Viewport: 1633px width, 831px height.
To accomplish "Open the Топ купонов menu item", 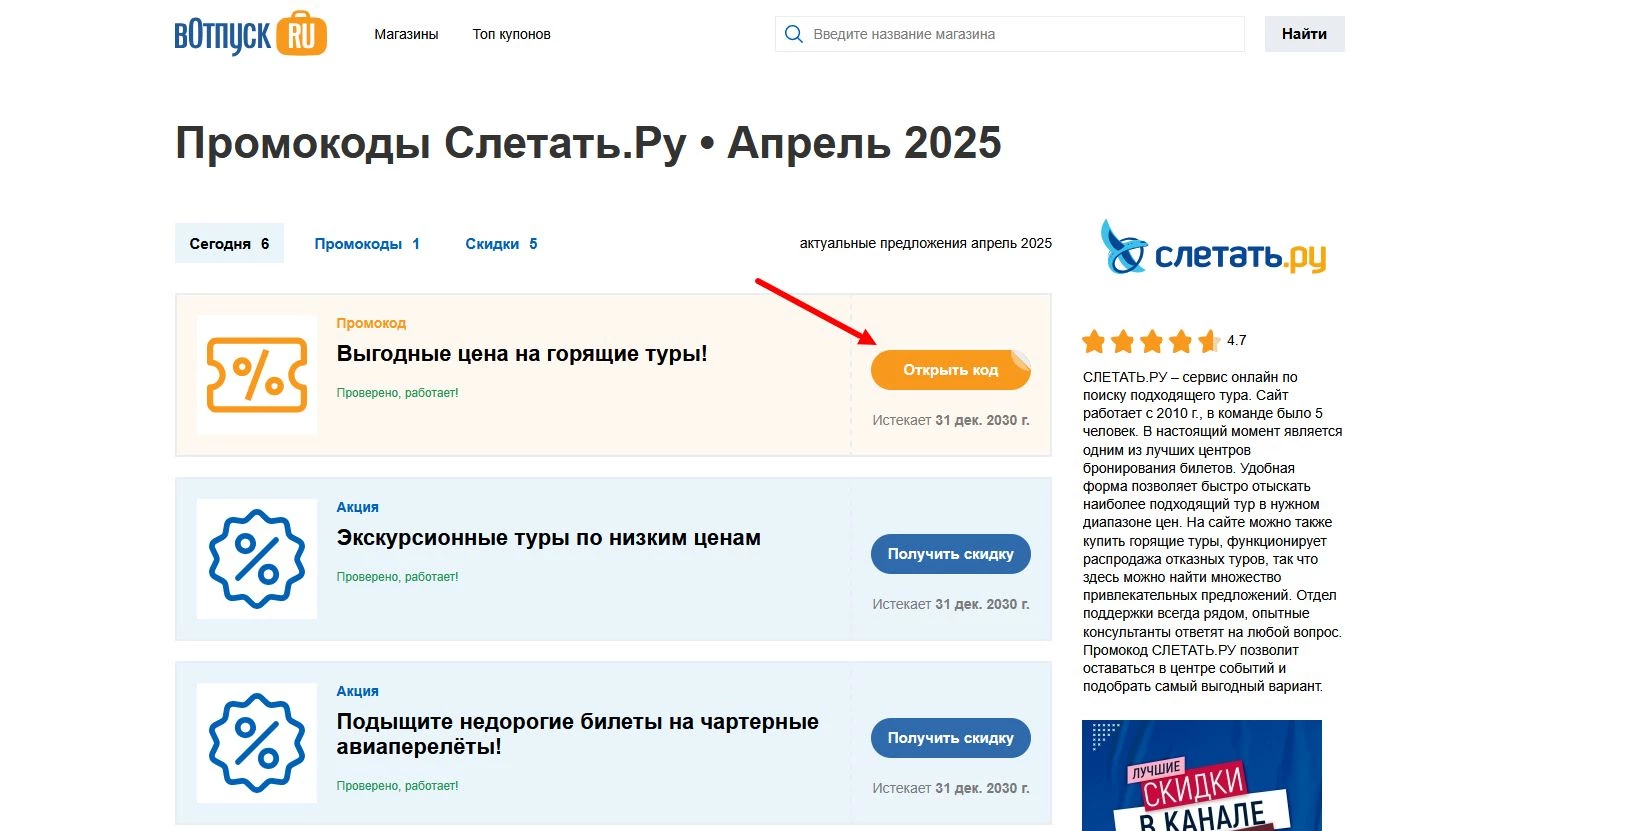I will pyautogui.click(x=511, y=34).
